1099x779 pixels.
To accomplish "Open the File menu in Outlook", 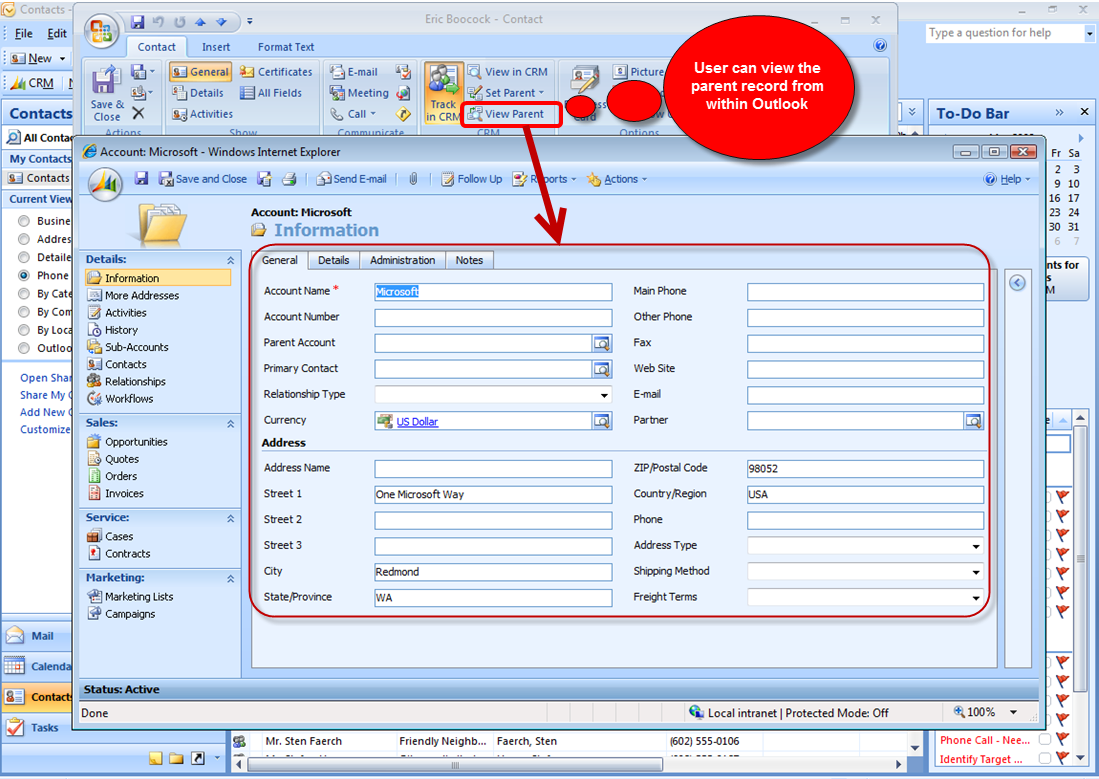I will [x=23, y=33].
